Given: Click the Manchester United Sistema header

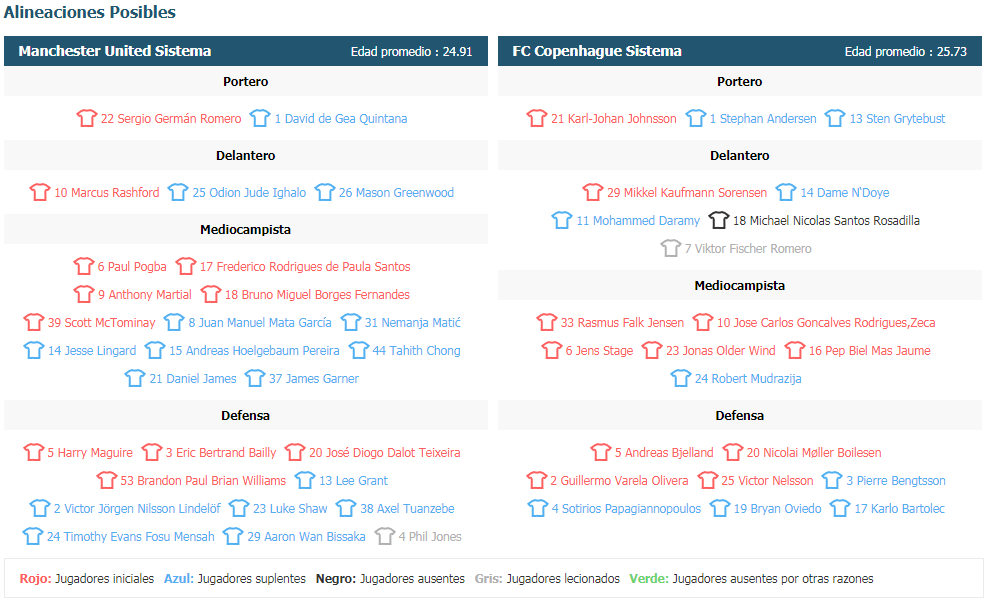Looking at the screenshot, I should pyautogui.click(x=114, y=51).
